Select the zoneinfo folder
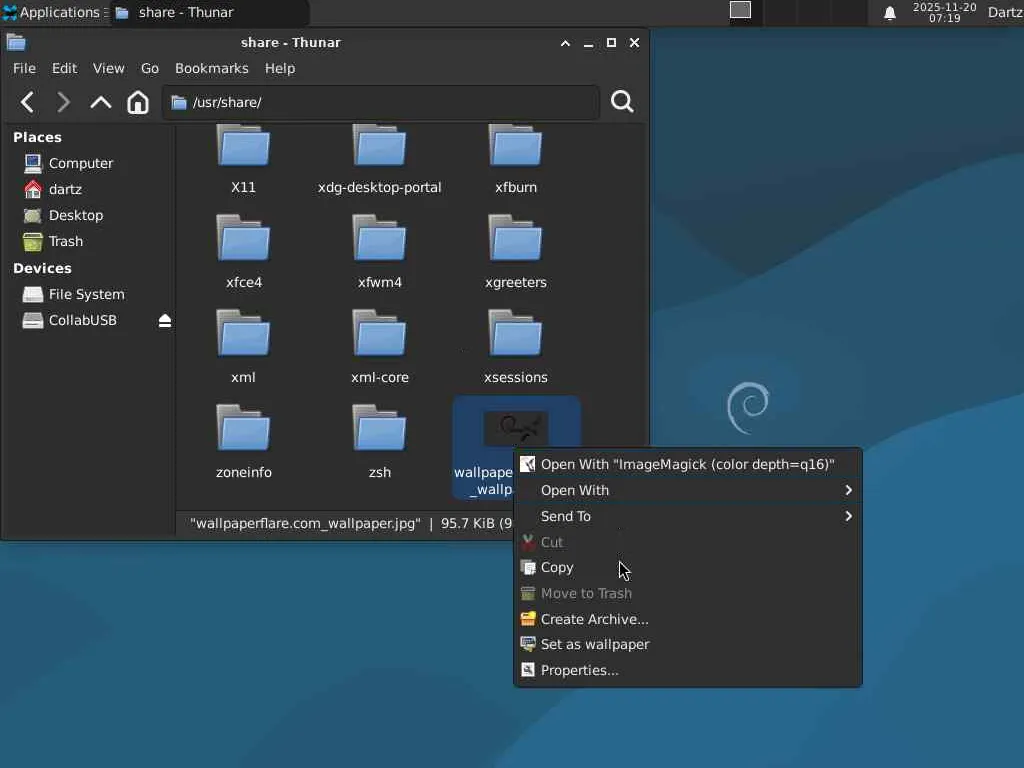The height and width of the screenshot is (768, 1024). [243, 442]
